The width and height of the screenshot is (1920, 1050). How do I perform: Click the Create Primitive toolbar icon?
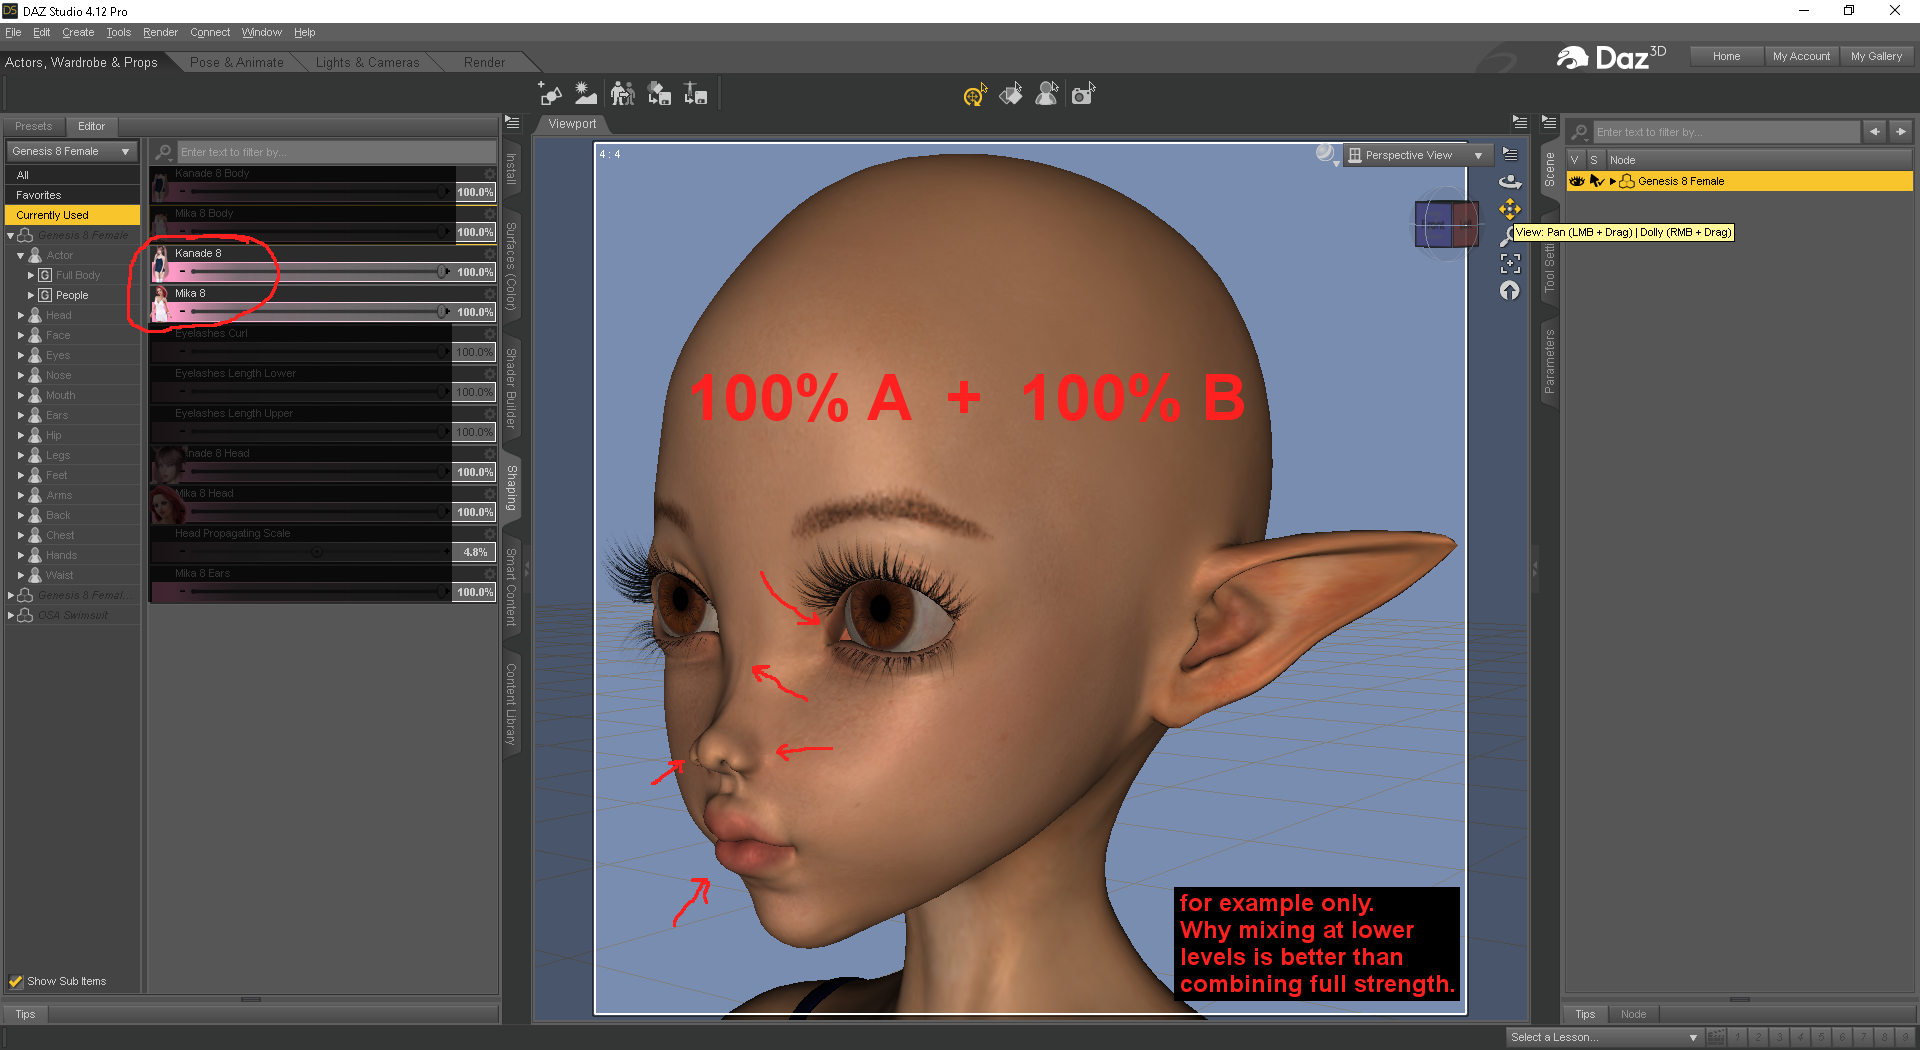click(x=550, y=94)
